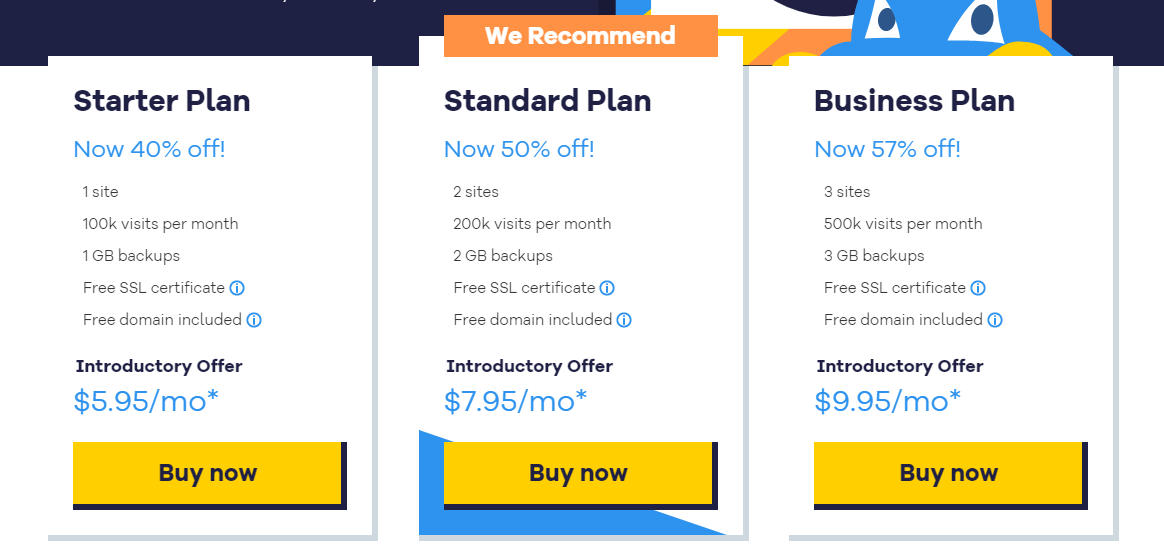Viewport: 1164px width, 558px height.
Task: Click info icon beside Starter Plan SSL certificate
Action: [237, 288]
